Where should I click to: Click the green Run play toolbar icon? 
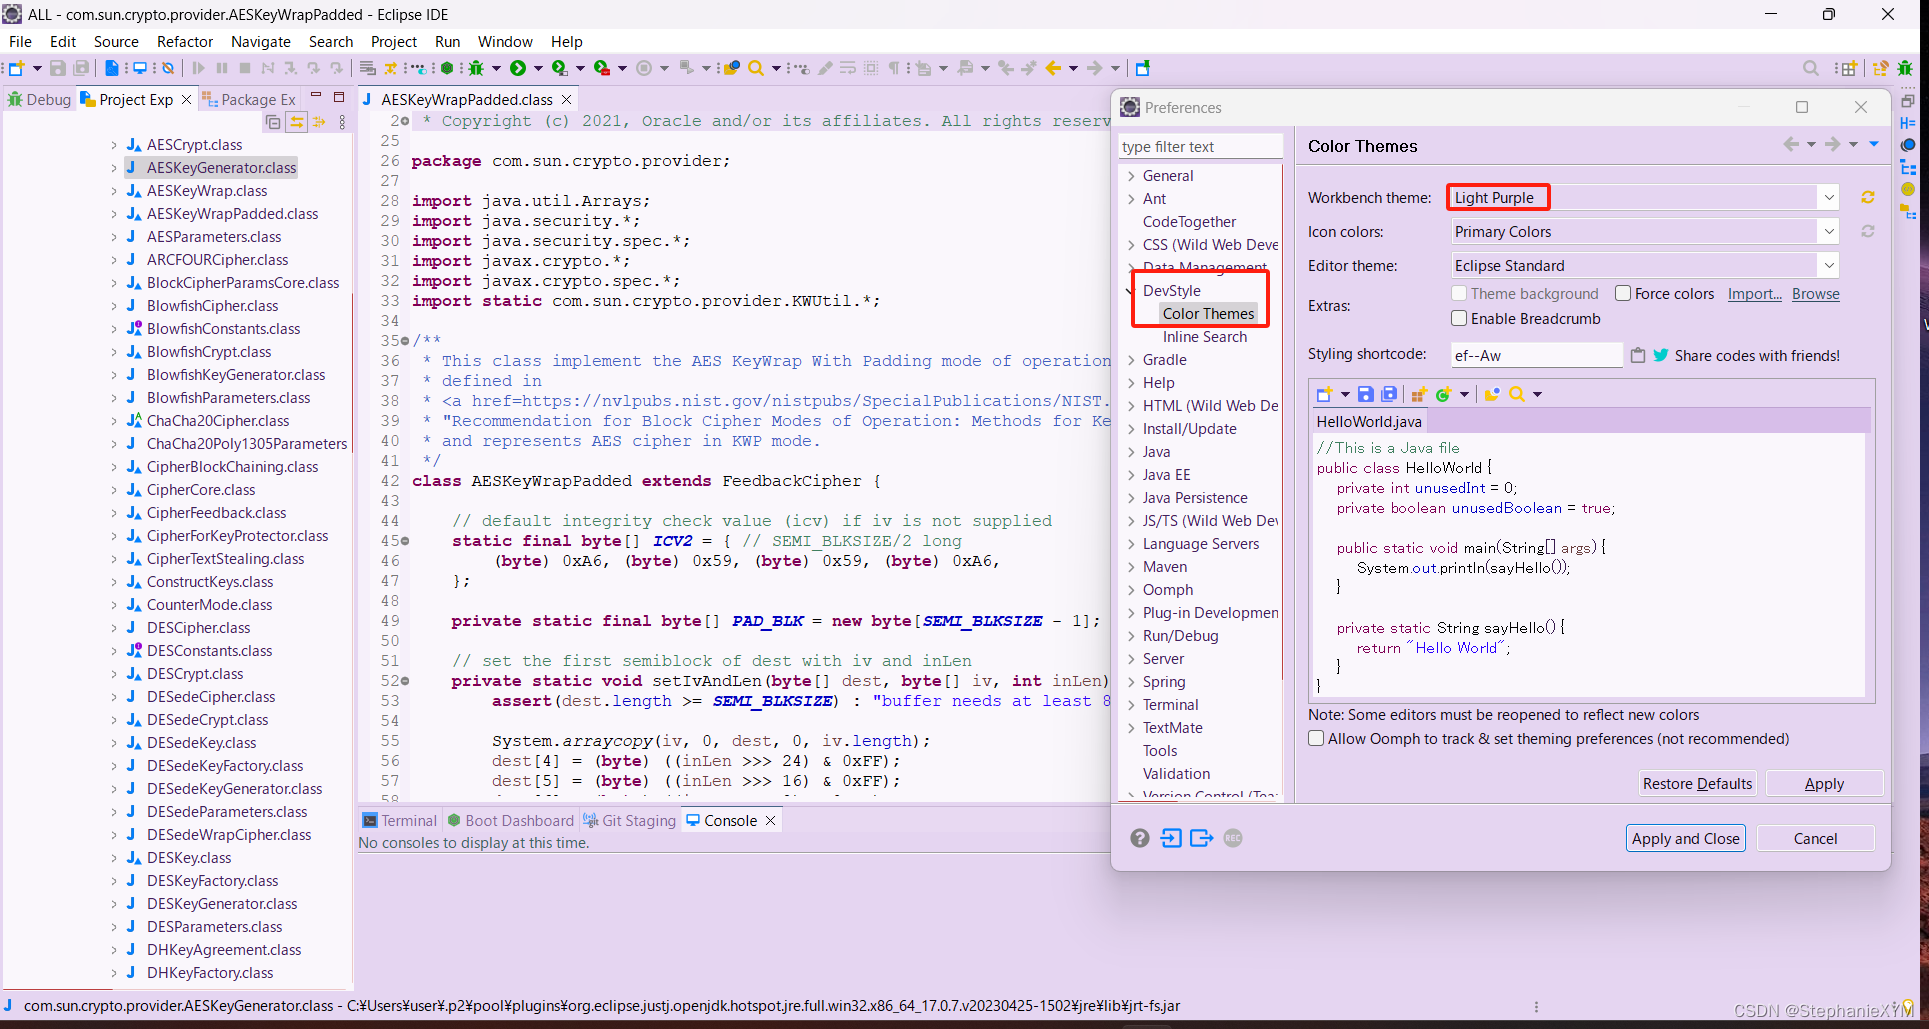click(x=517, y=68)
